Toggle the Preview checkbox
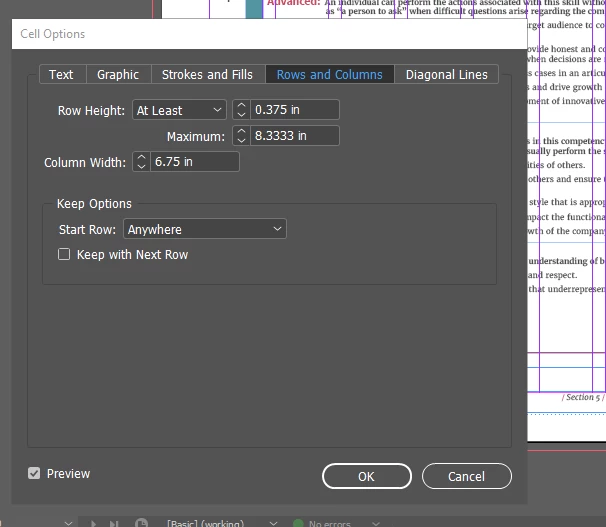This screenshot has width=606, height=527. tap(34, 473)
